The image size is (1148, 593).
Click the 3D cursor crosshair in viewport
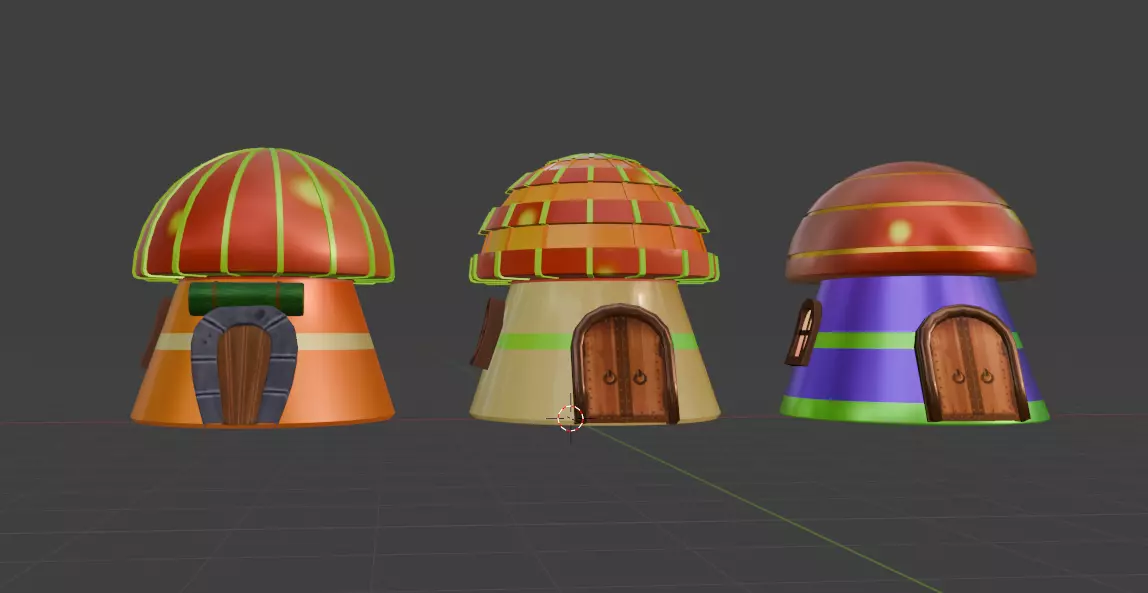(570, 419)
